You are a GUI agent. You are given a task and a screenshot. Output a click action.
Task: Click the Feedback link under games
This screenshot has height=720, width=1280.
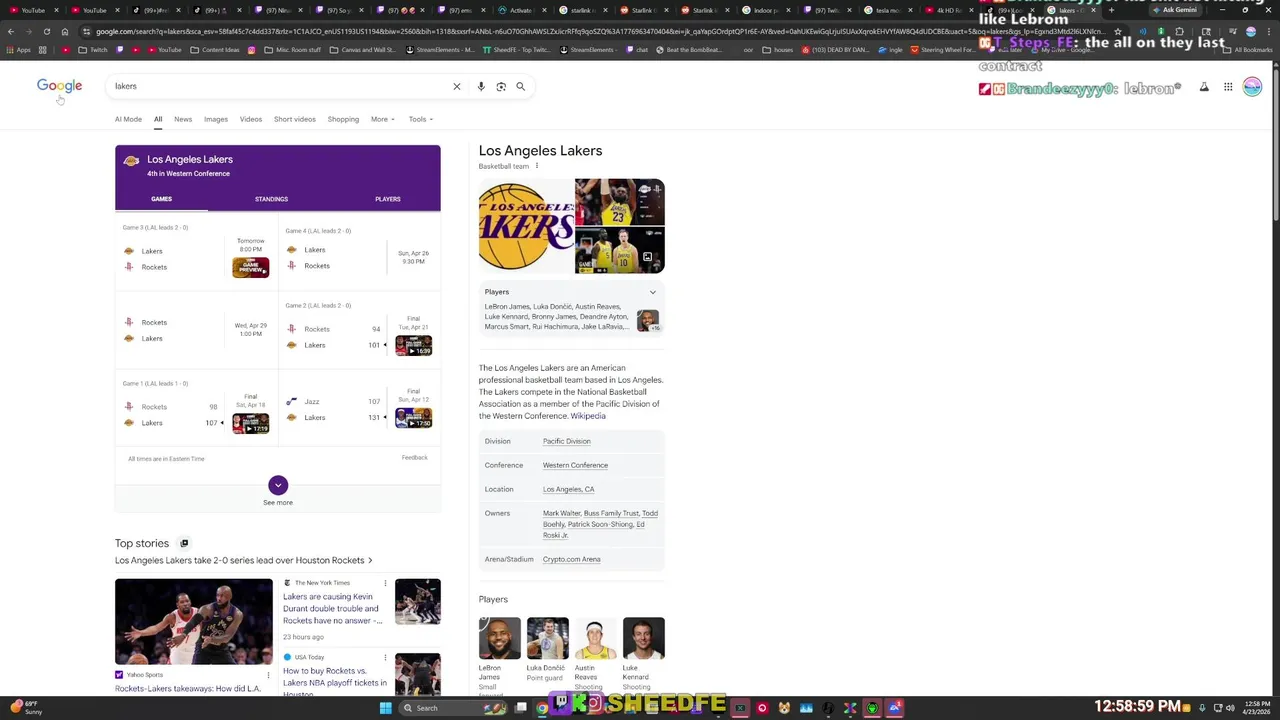coord(414,458)
